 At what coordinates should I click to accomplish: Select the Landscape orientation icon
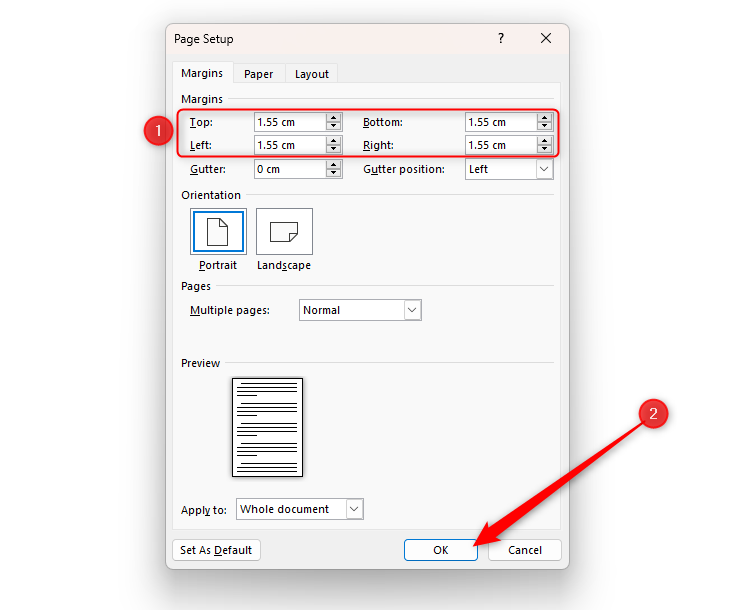click(x=284, y=232)
